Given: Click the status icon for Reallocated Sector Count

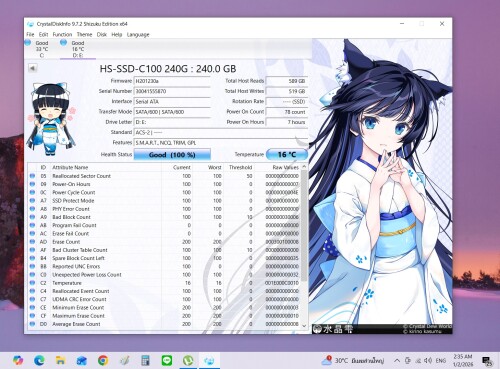Looking at the screenshot, I should pos(32,176).
